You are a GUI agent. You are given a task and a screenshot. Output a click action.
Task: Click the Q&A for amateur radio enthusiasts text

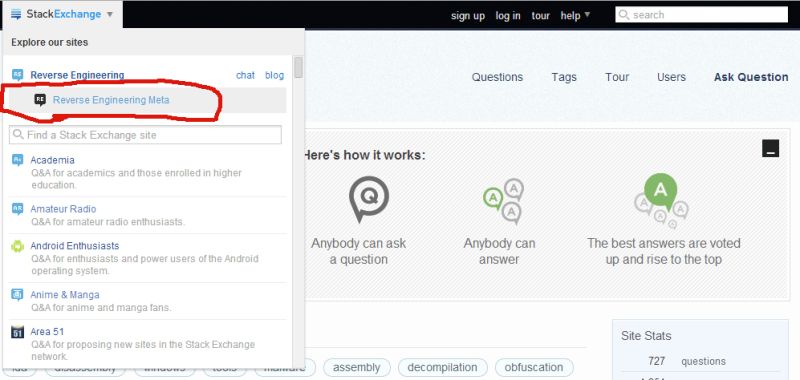[108, 222]
